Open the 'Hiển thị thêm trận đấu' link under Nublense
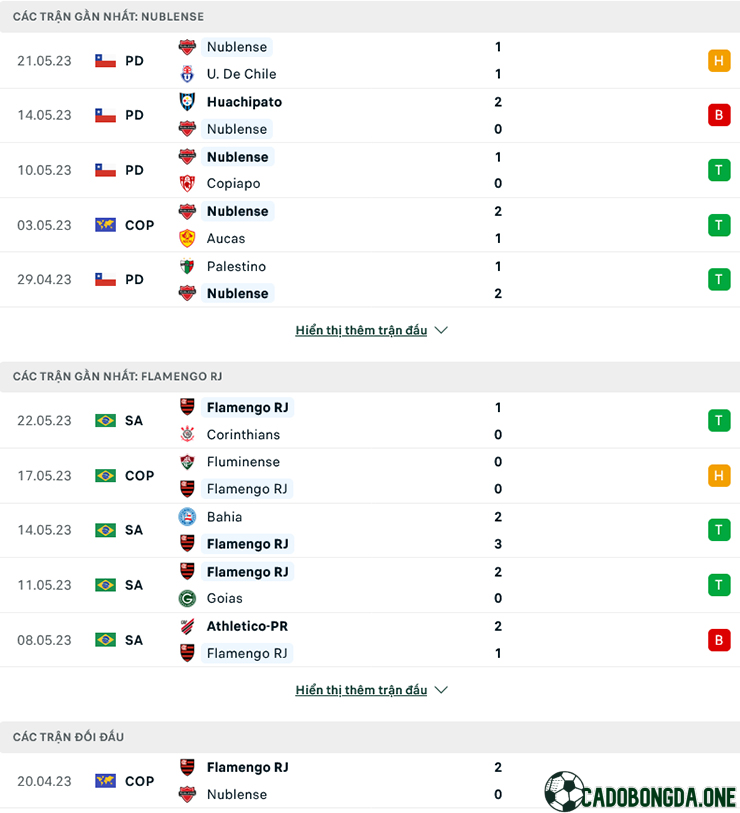Viewport: 740px width, 813px height. point(361,330)
